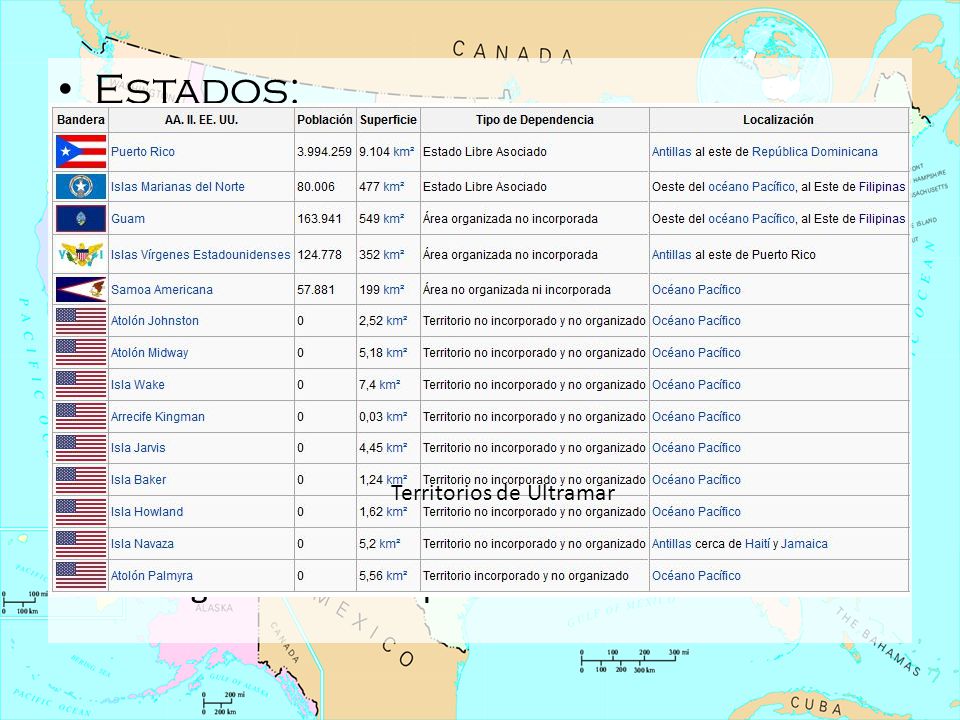
Task: Click the flag in the Isla Navaza row
Action: pyautogui.click(x=81, y=544)
